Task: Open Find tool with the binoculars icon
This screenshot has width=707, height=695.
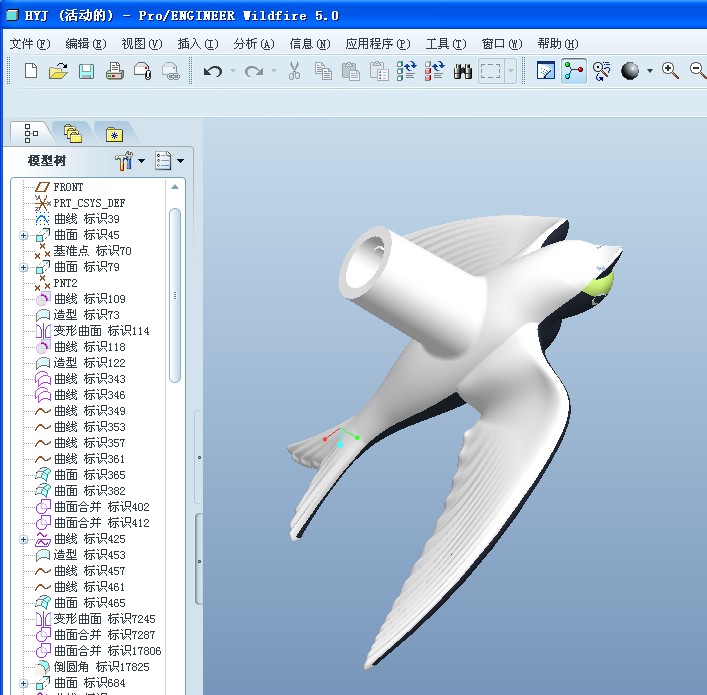Action: [463, 71]
